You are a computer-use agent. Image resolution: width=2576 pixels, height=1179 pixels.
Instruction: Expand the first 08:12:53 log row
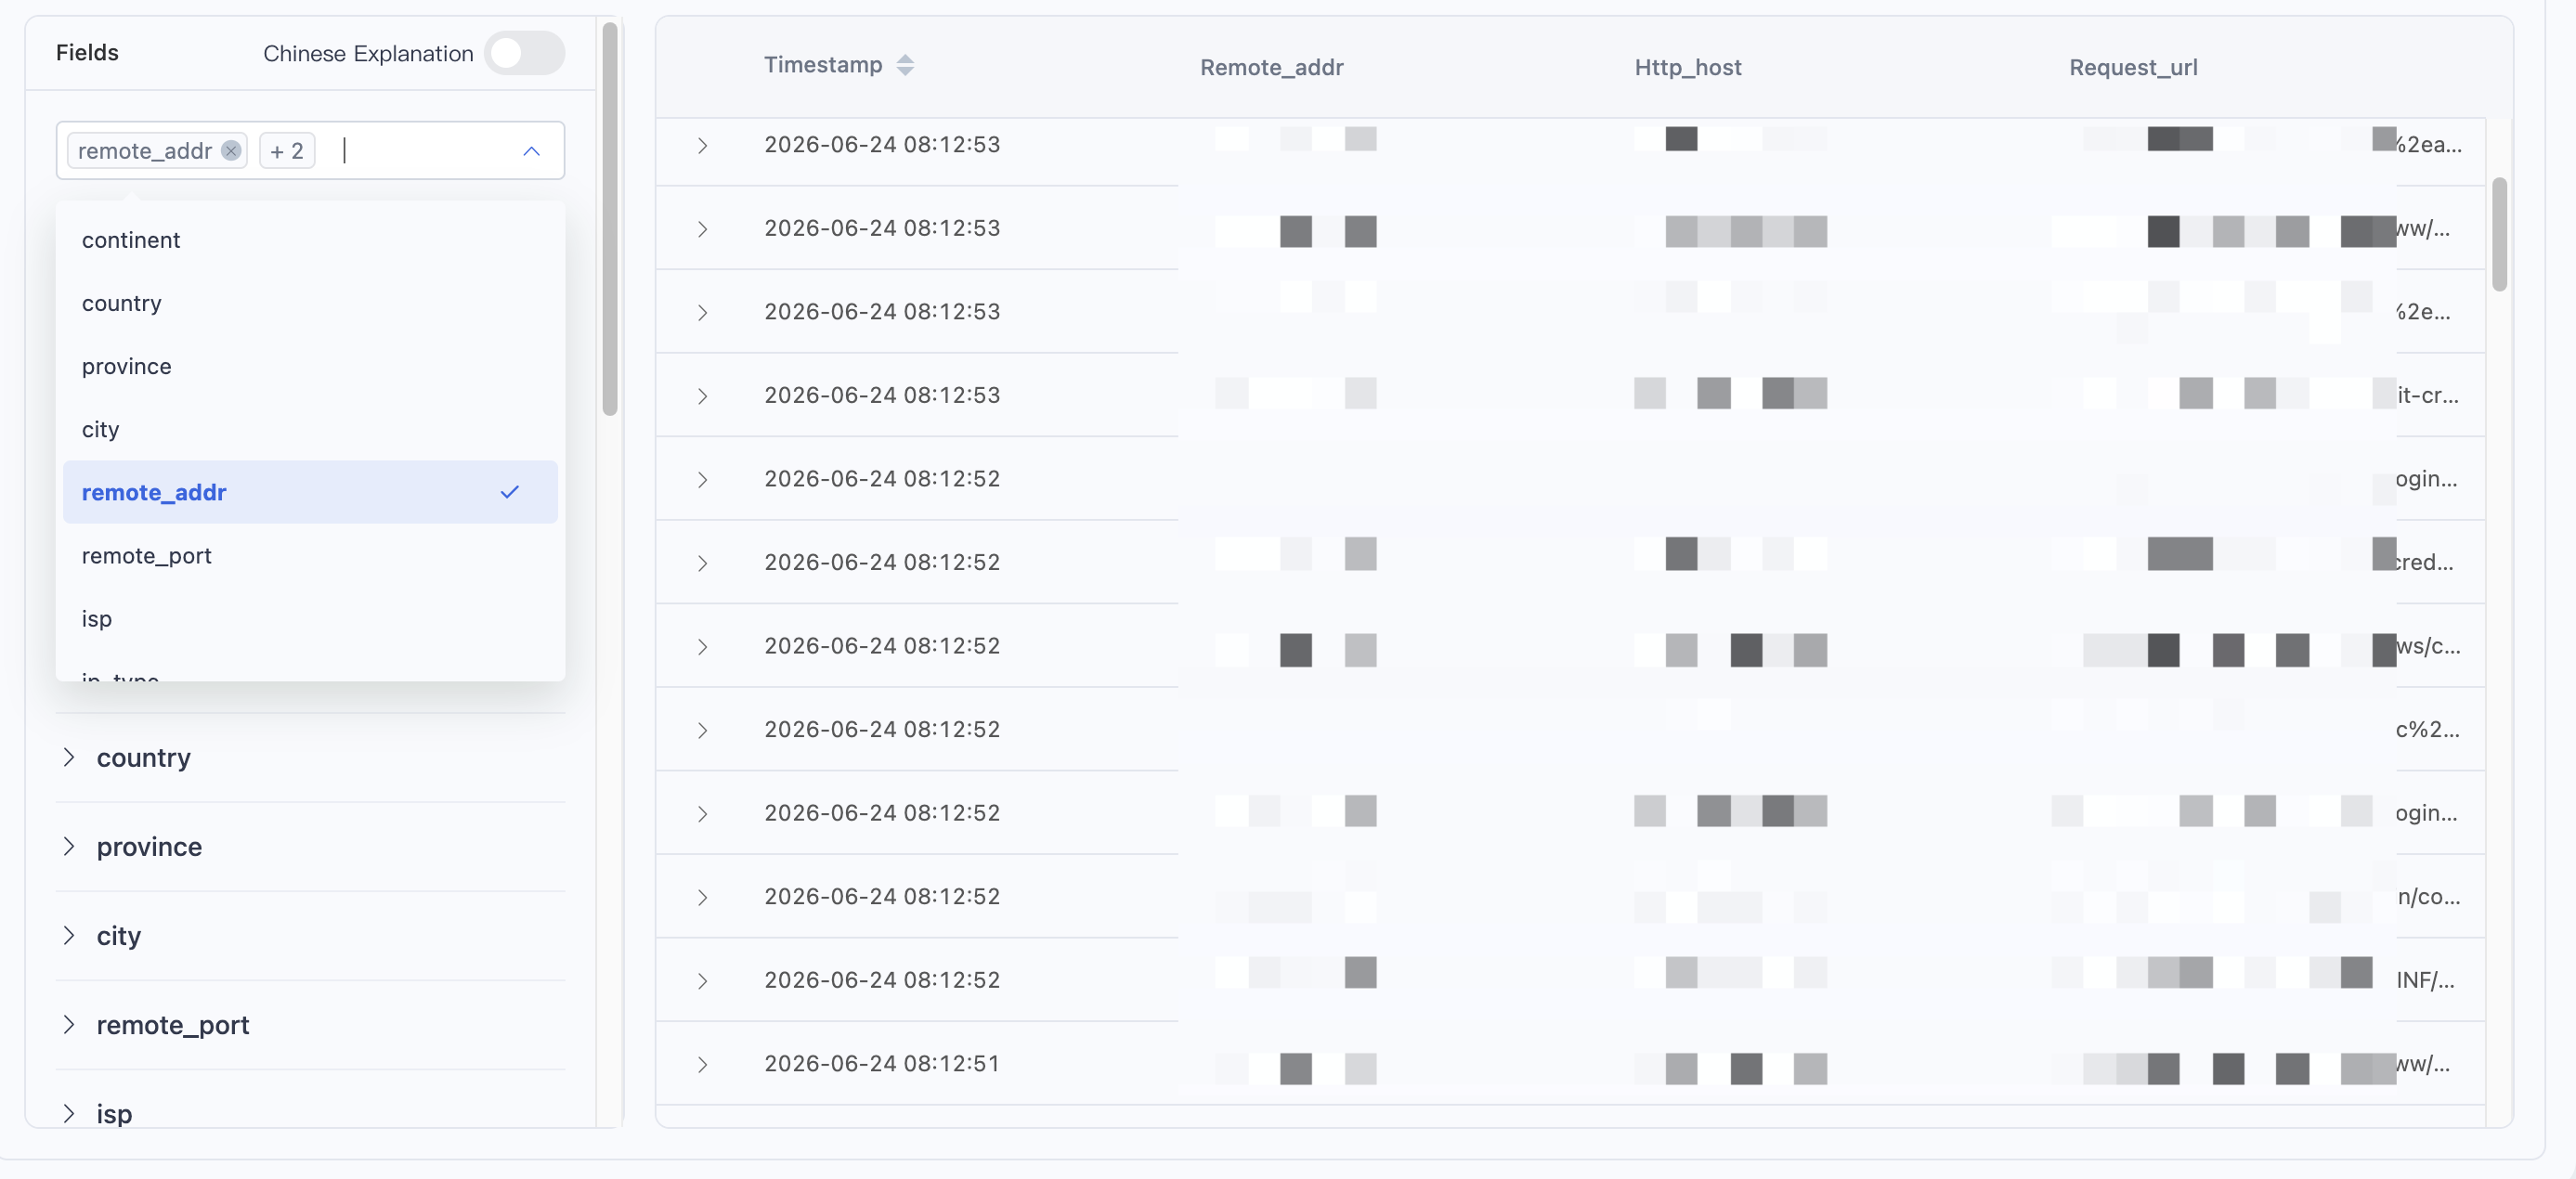(703, 145)
